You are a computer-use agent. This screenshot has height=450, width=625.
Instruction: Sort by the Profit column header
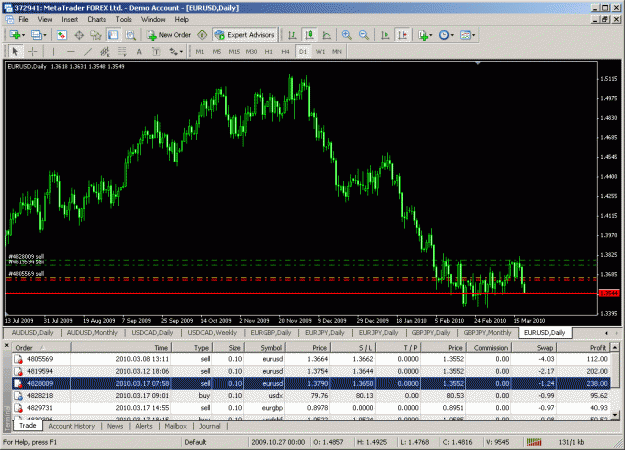583,348
